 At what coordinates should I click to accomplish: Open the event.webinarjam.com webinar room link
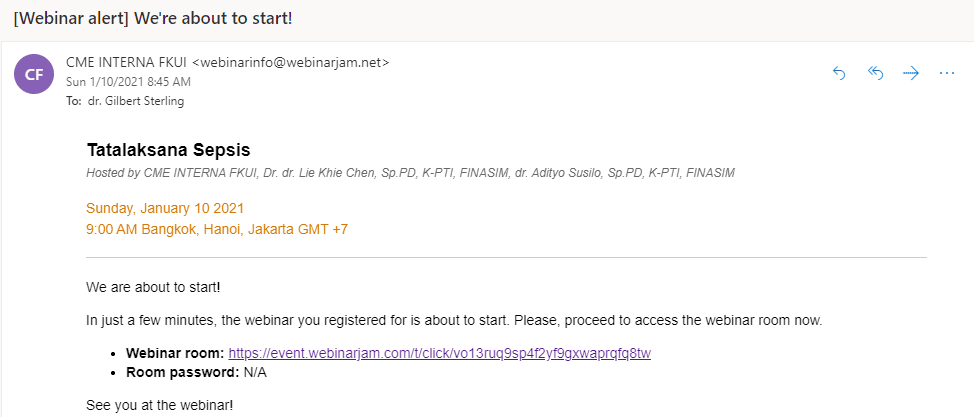440,354
